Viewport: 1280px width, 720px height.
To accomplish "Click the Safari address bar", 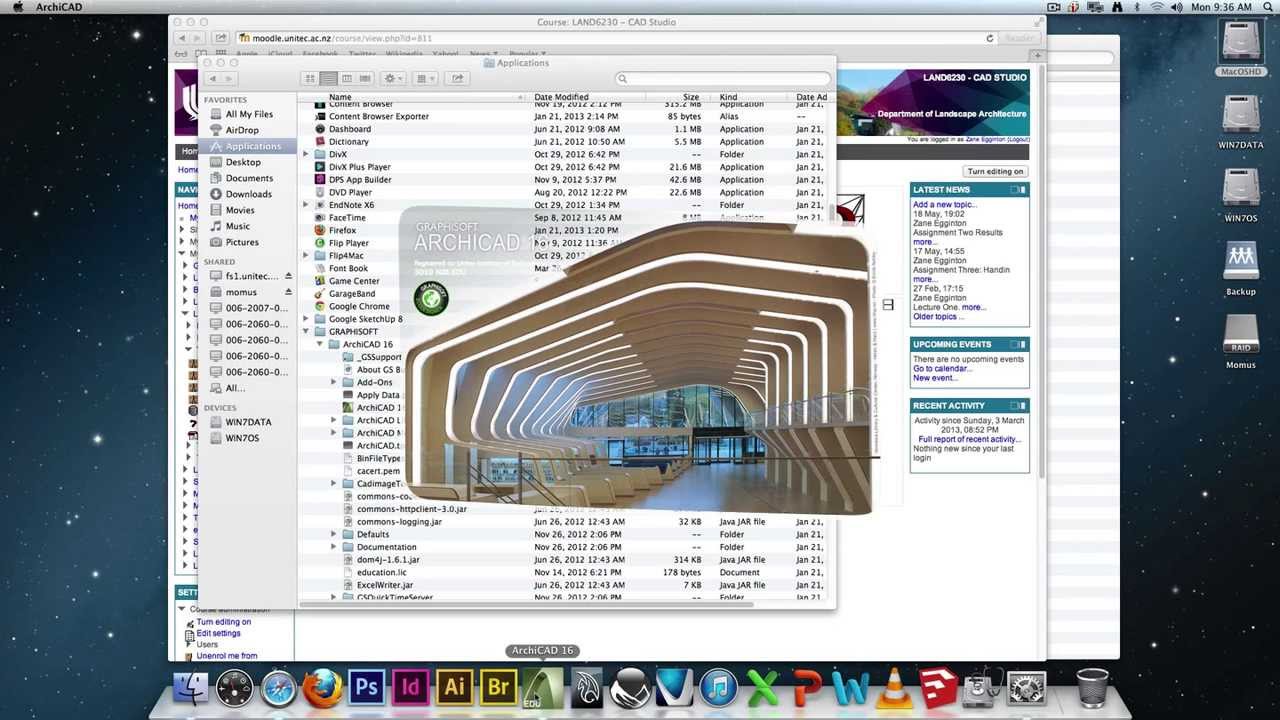I will coord(615,38).
